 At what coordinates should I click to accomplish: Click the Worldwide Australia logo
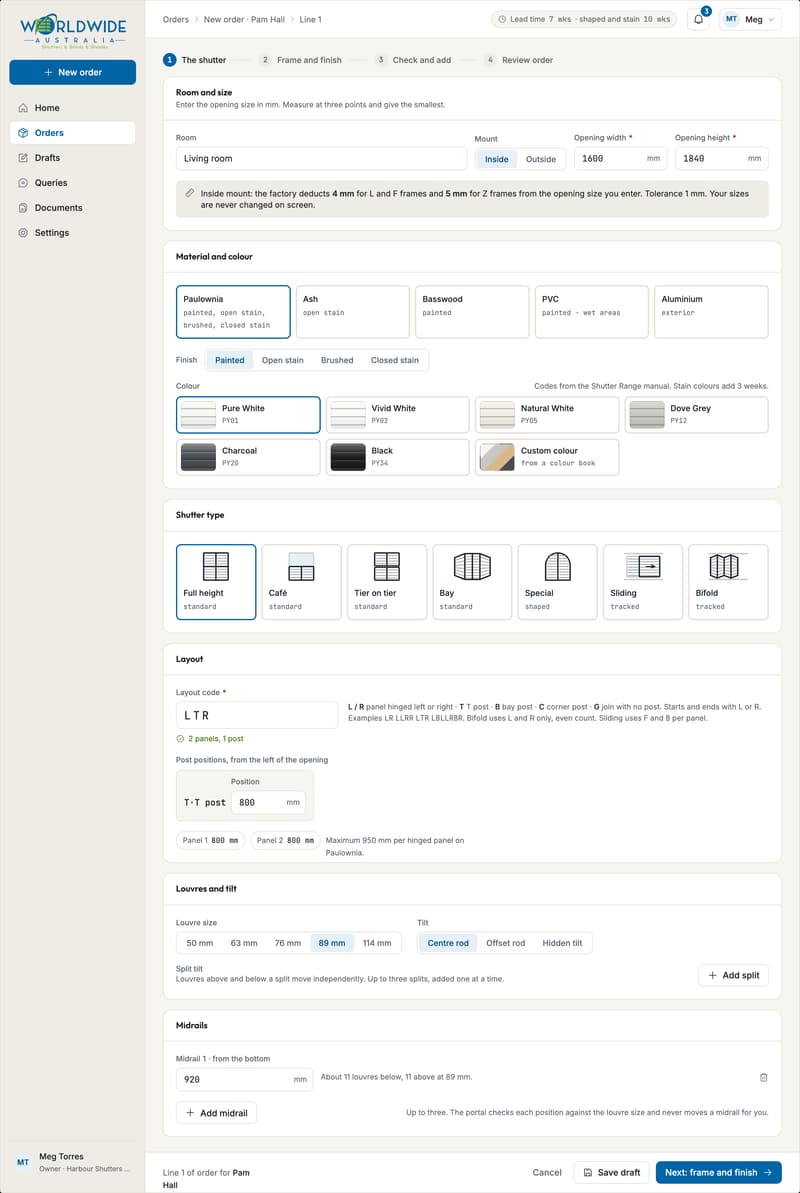[73, 31]
